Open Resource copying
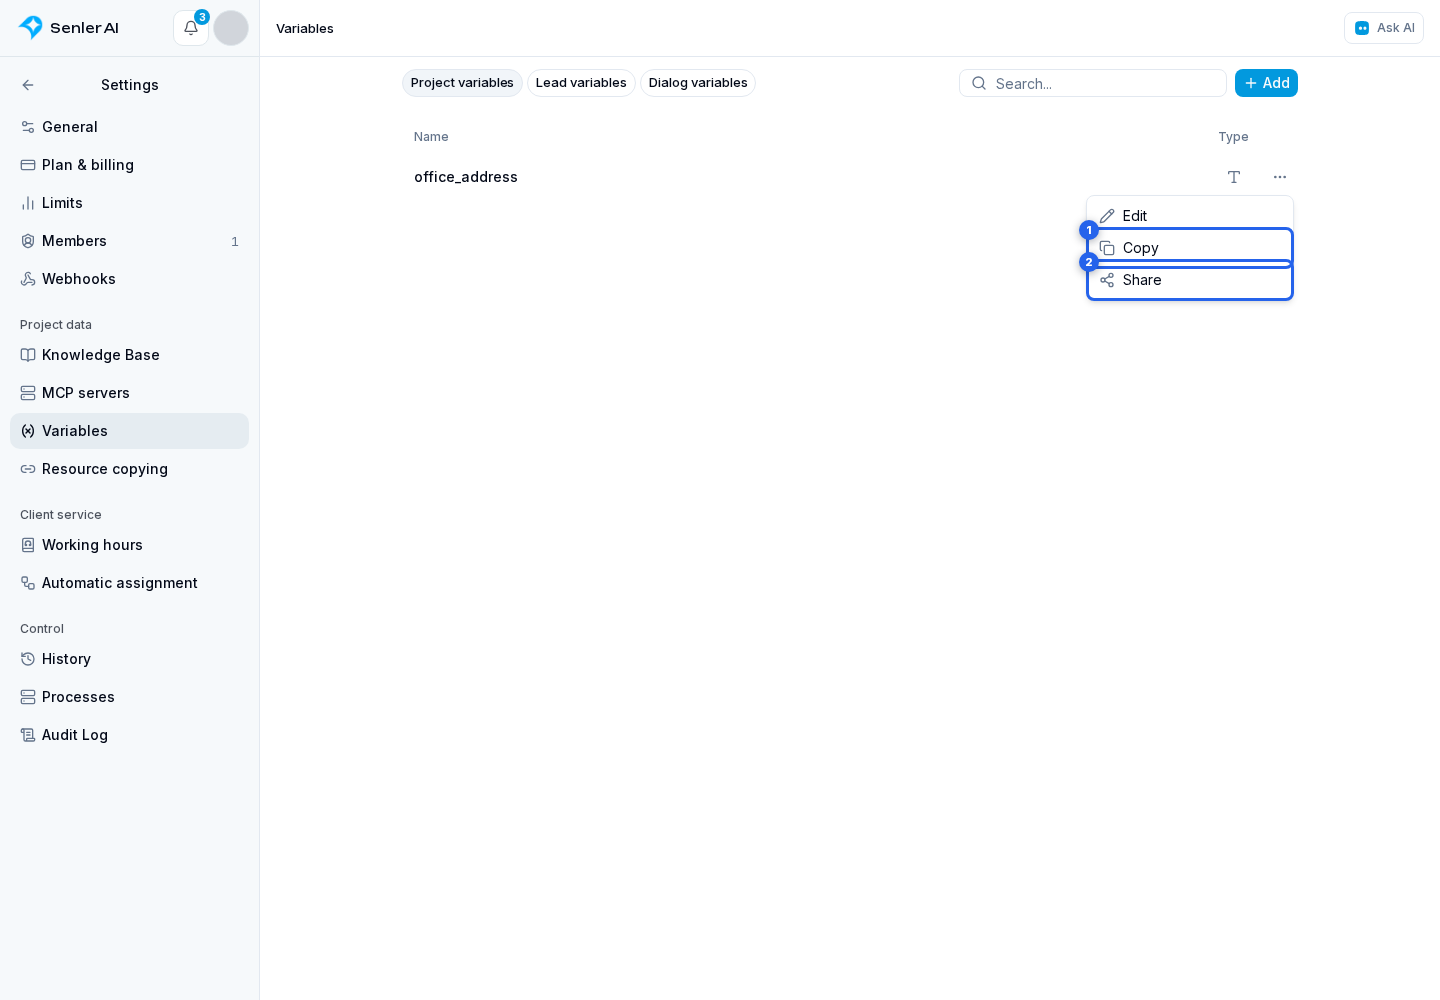Screen dimensions: 1440x1000 (x=129, y=469)
